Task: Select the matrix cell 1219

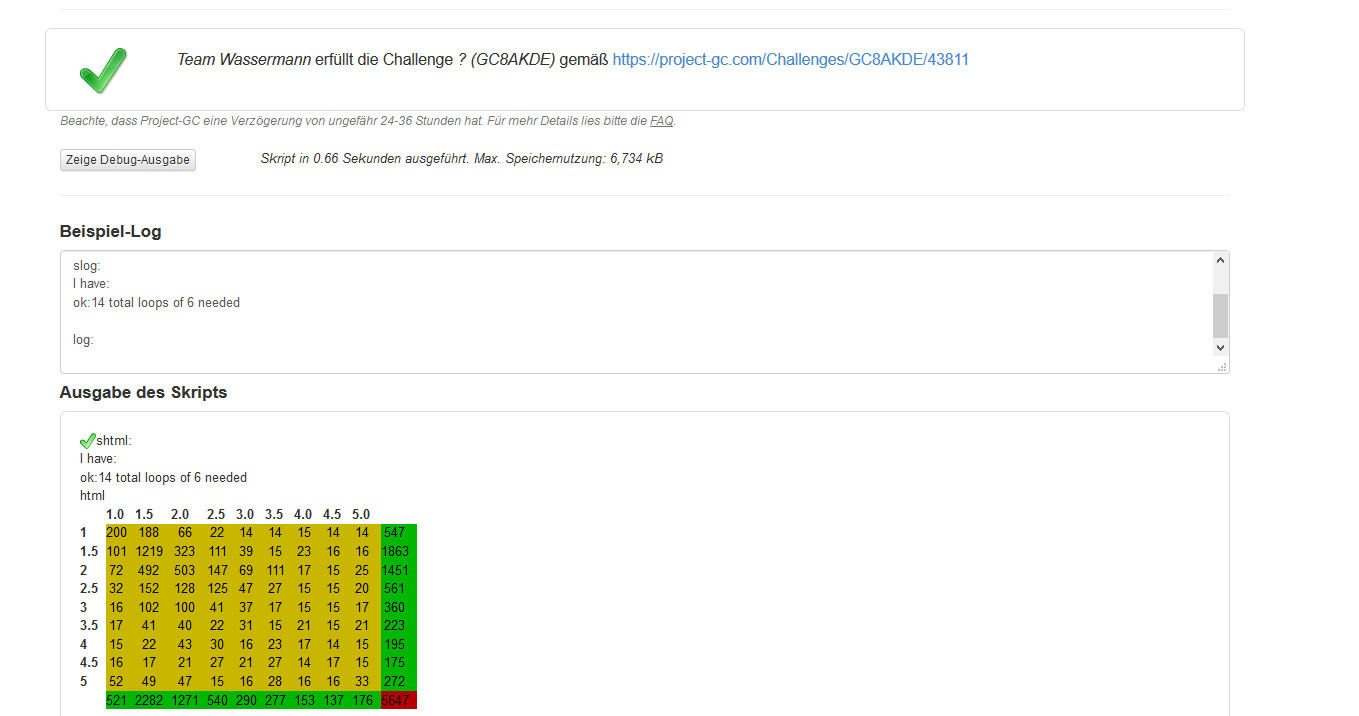Action: [149, 551]
